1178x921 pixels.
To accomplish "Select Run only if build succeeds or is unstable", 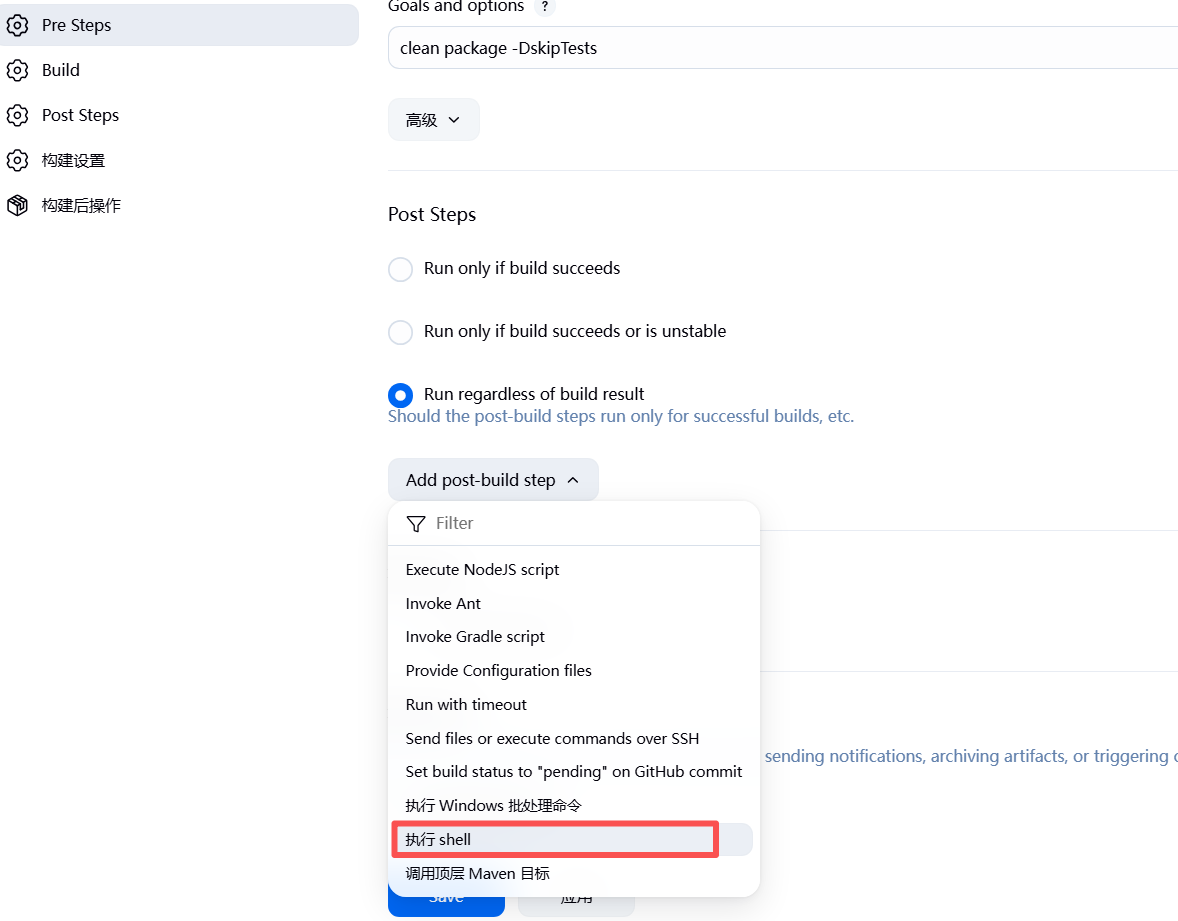I will click(x=400, y=332).
